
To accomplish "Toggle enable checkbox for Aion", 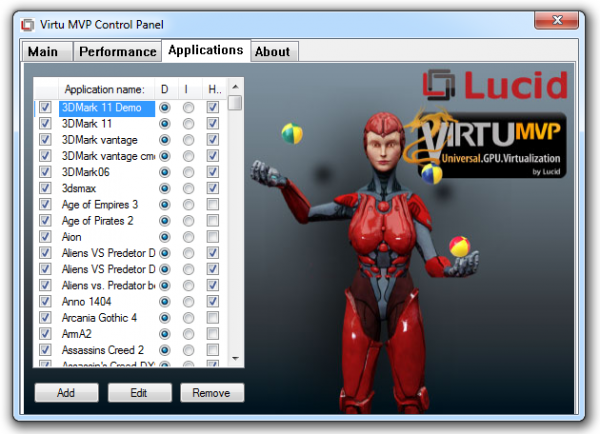I will click(46, 237).
